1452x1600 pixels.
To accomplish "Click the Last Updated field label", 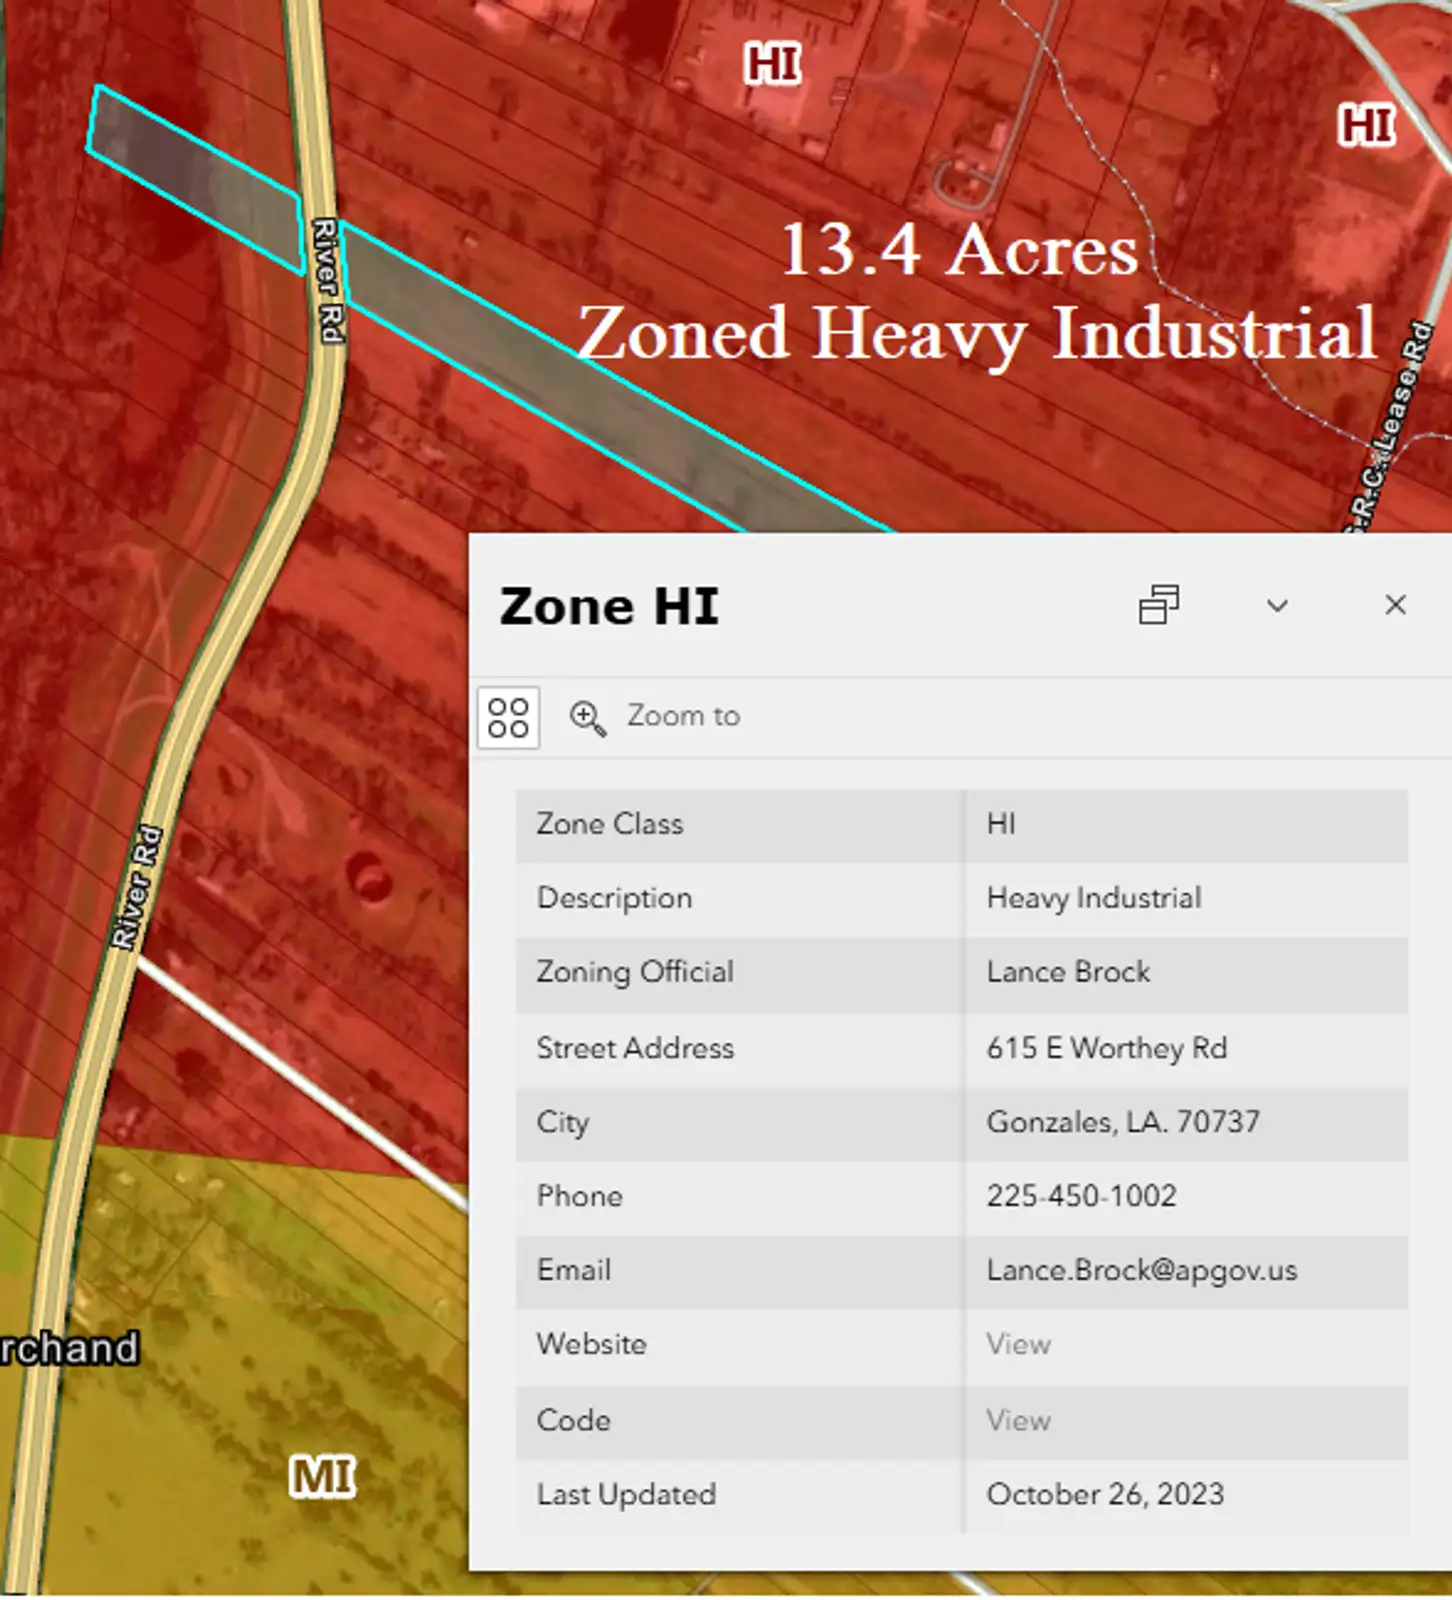I will [626, 1494].
